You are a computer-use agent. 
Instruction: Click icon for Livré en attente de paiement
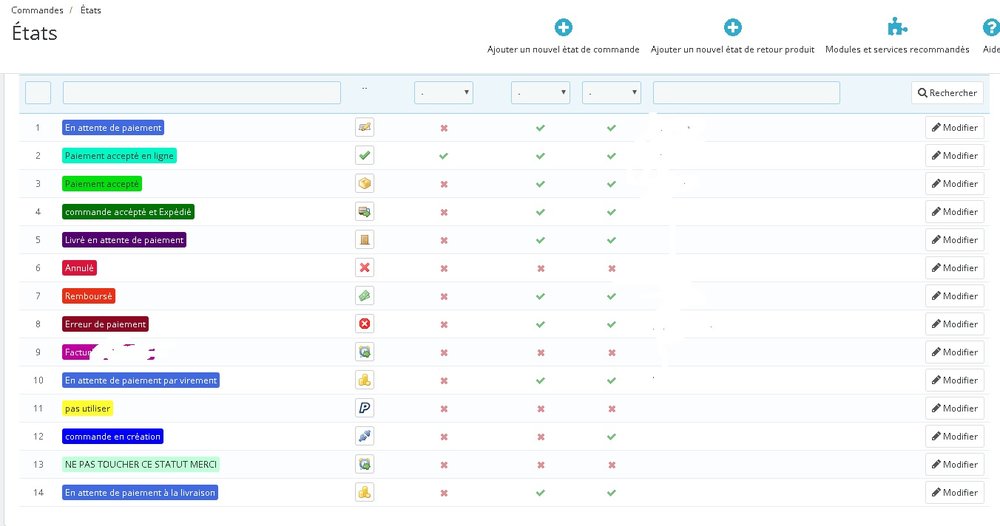364,240
